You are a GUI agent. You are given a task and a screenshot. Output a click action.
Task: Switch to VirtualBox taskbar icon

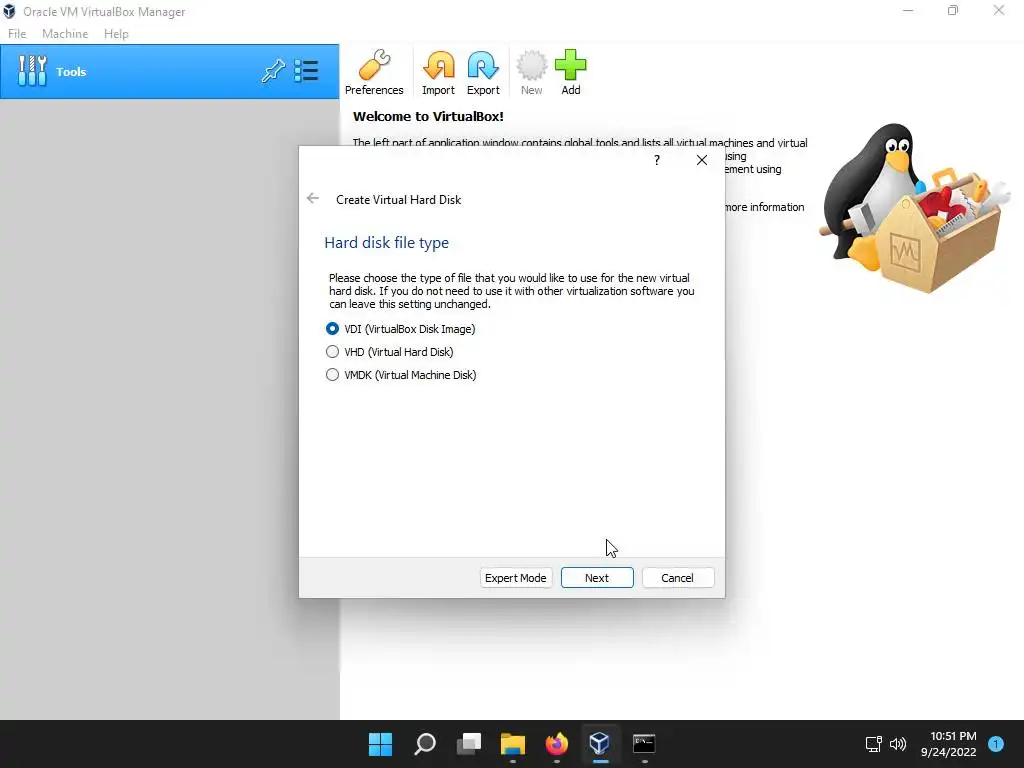click(x=600, y=744)
